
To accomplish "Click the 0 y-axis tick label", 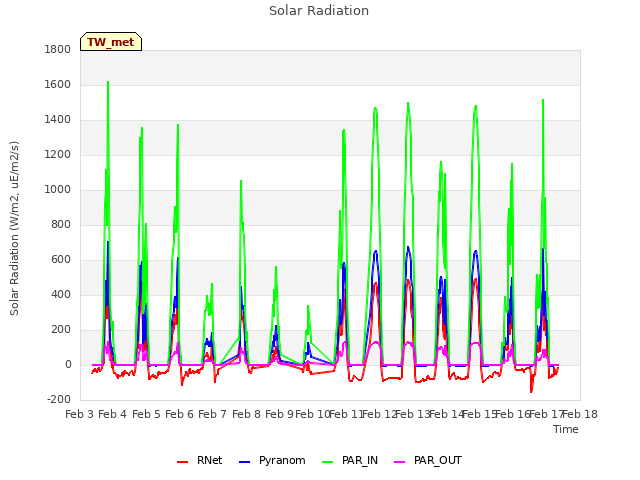I will (x=68, y=365).
